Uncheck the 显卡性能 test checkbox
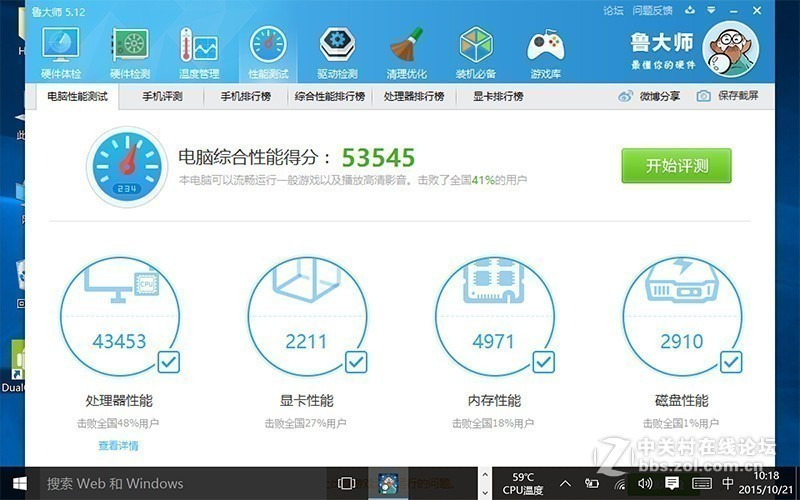The height and width of the screenshot is (500, 800). 356,362
